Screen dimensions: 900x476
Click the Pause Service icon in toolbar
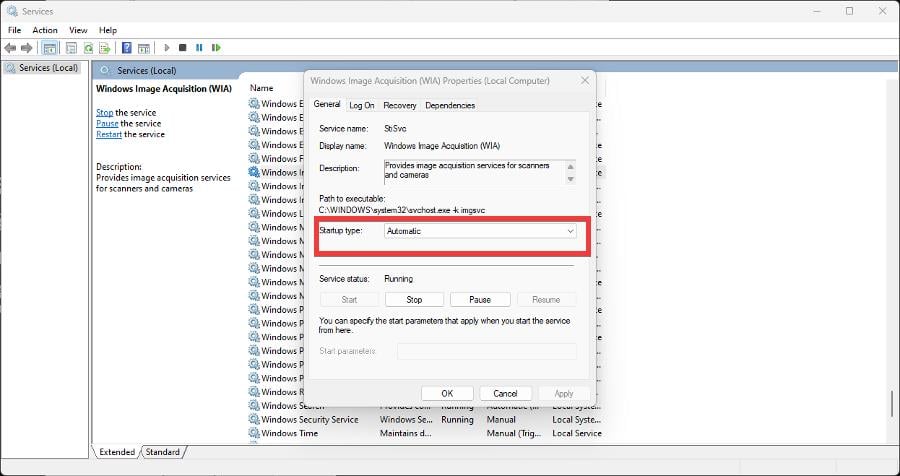[199, 48]
